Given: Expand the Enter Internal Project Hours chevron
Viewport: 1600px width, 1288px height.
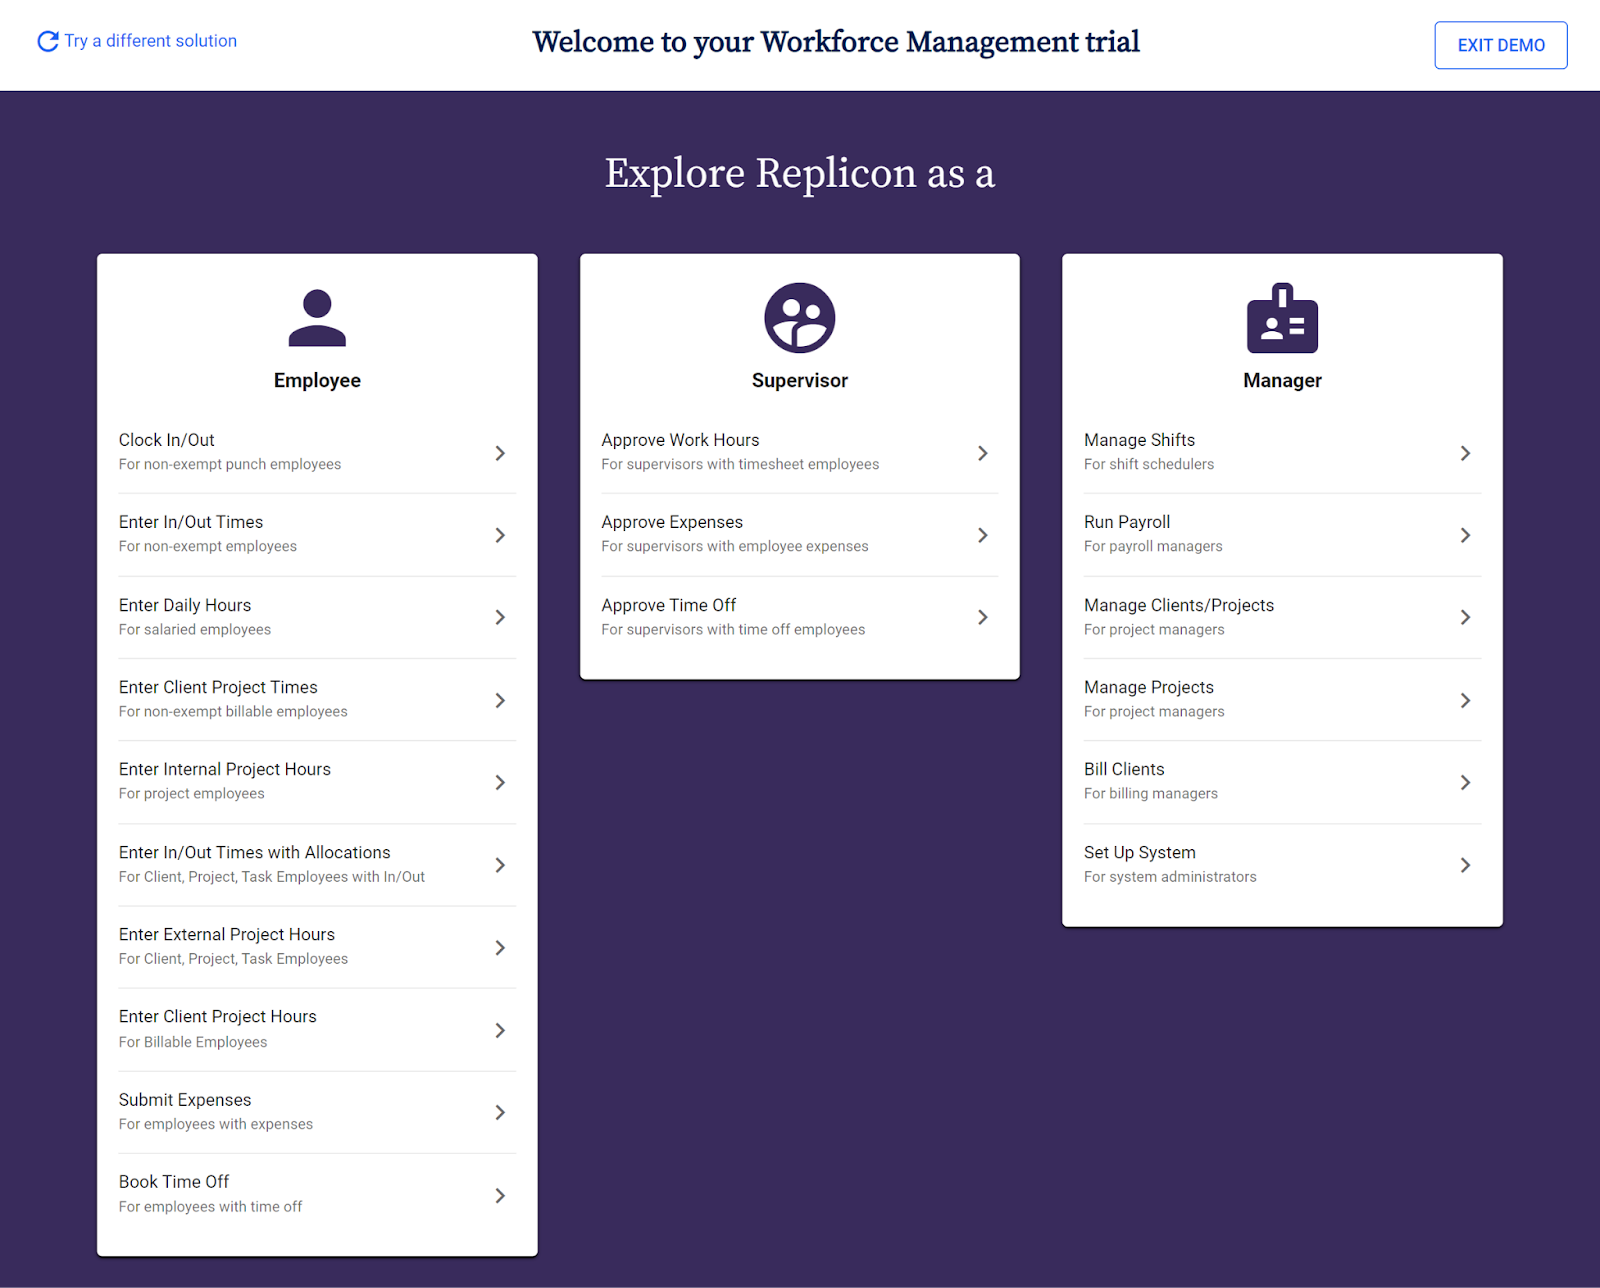Looking at the screenshot, I should [x=500, y=782].
